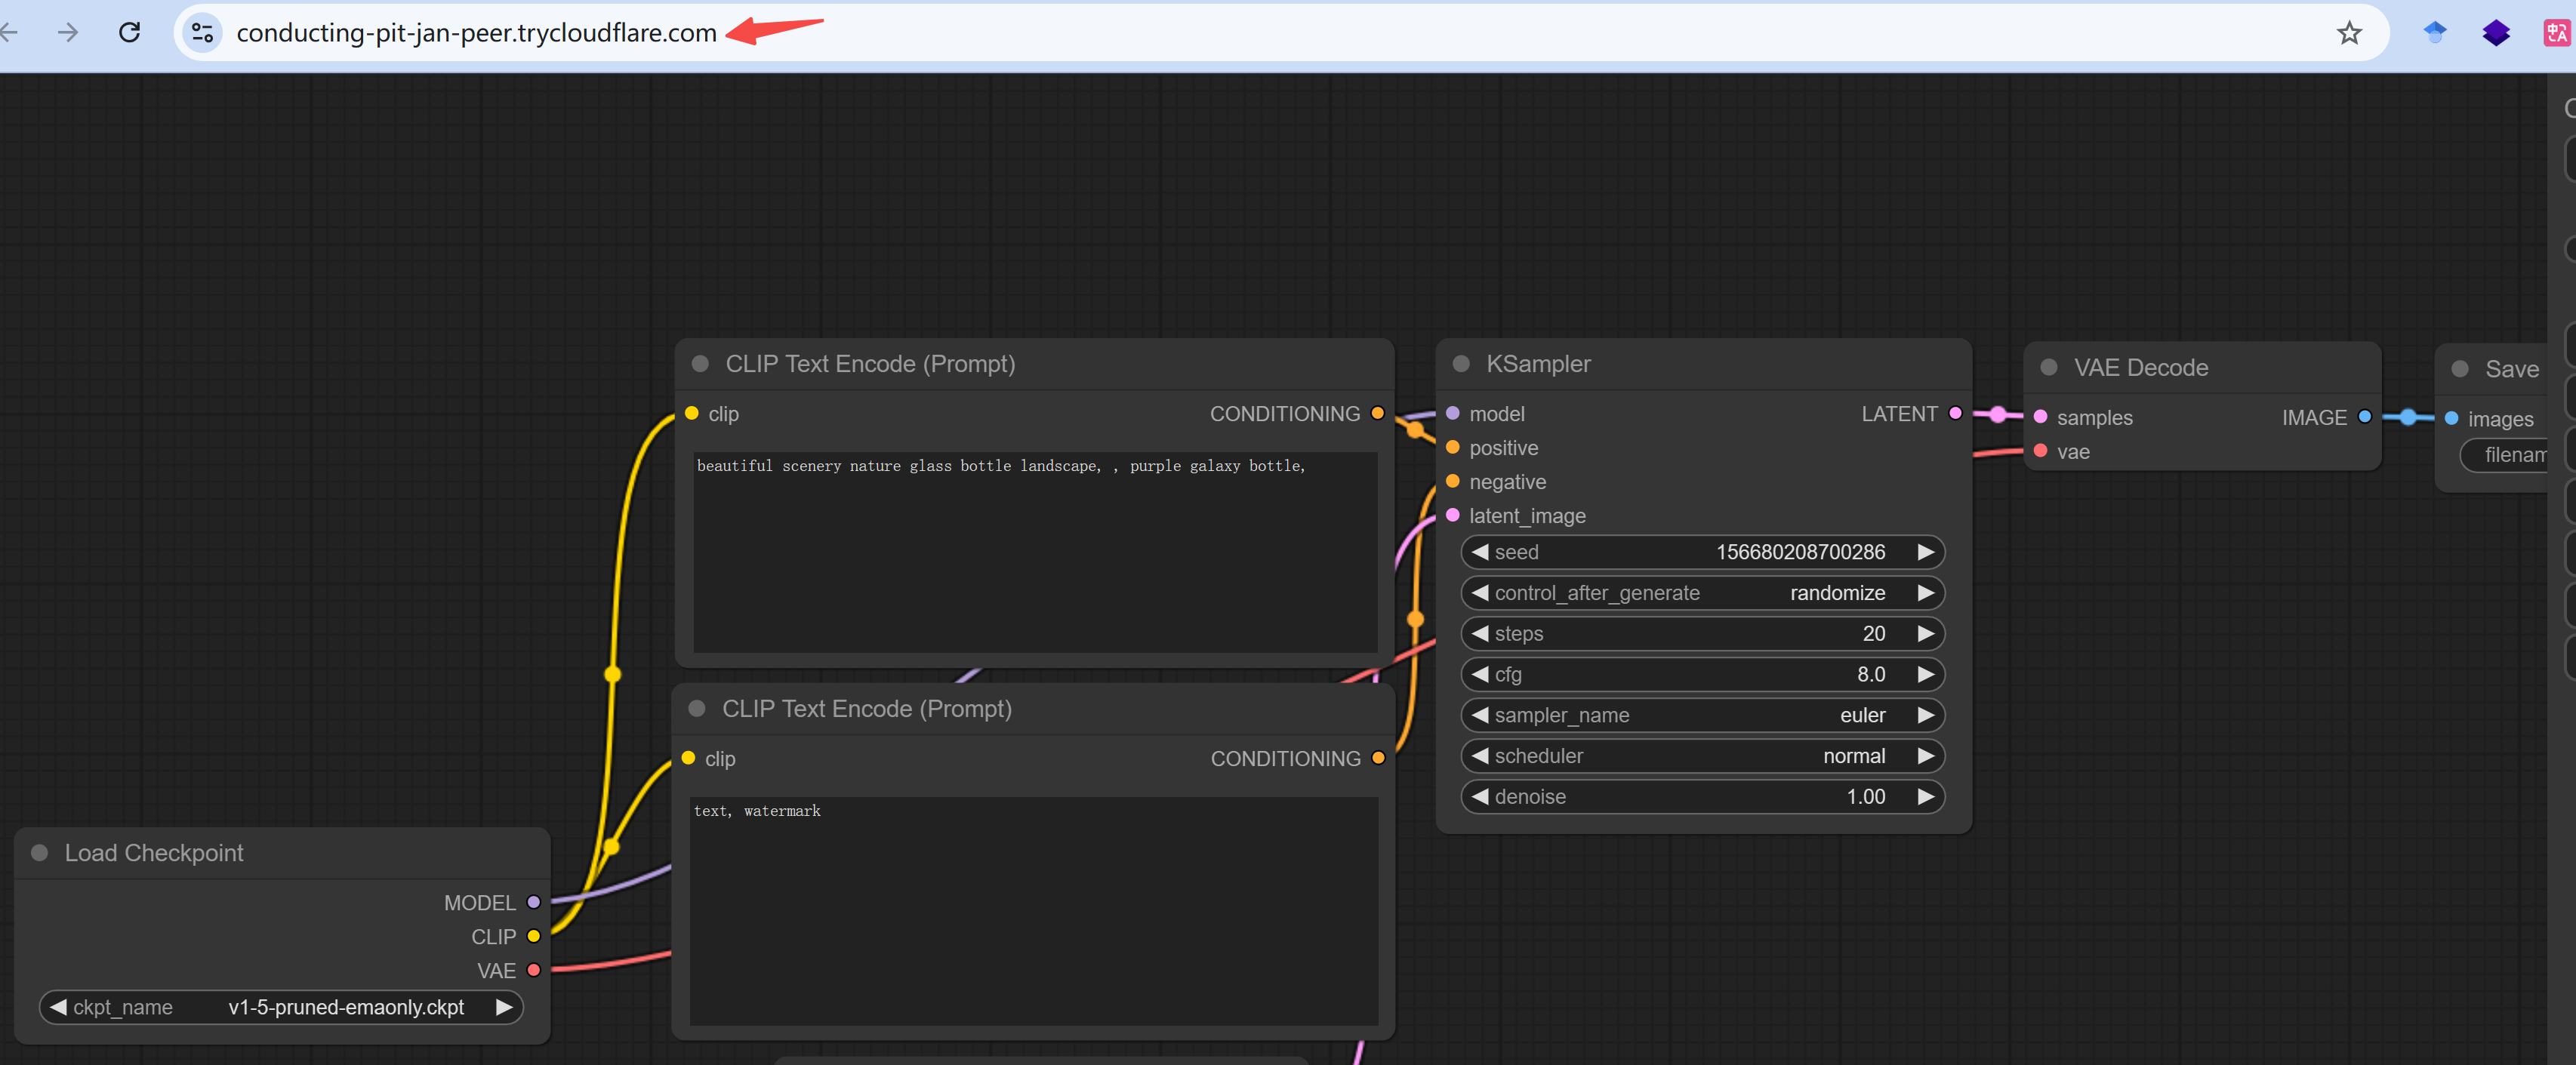
Task: Click the Load Checkpoint MODEL output socket
Action: point(534,902)
